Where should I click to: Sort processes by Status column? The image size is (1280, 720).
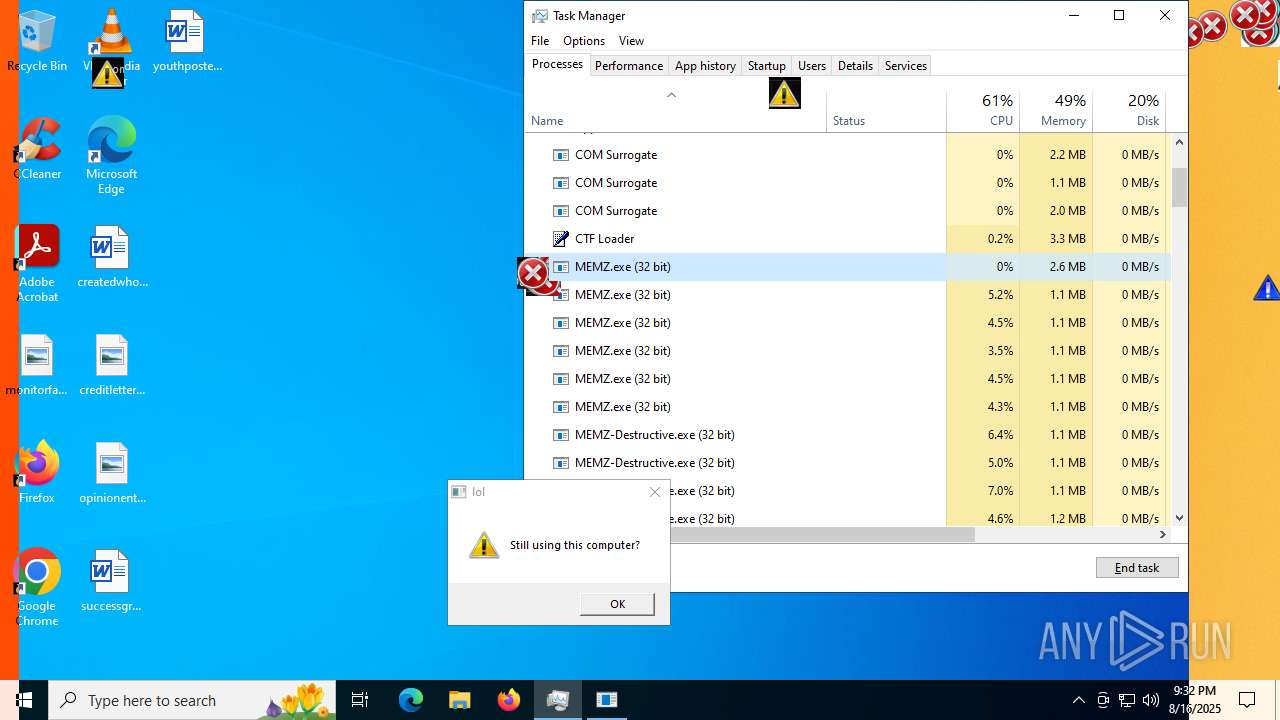(x=886, y=110)
